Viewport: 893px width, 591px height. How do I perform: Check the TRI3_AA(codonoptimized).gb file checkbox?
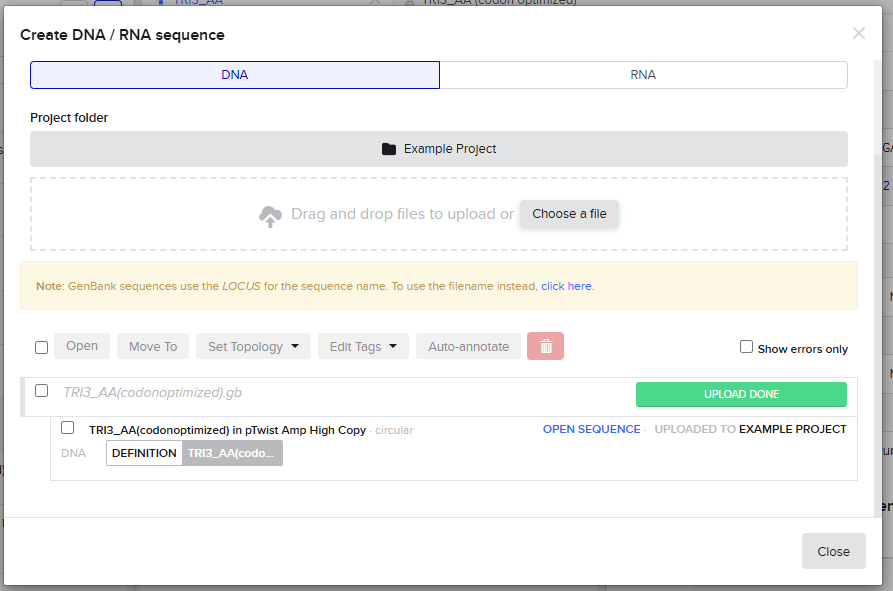click(41, 391)
